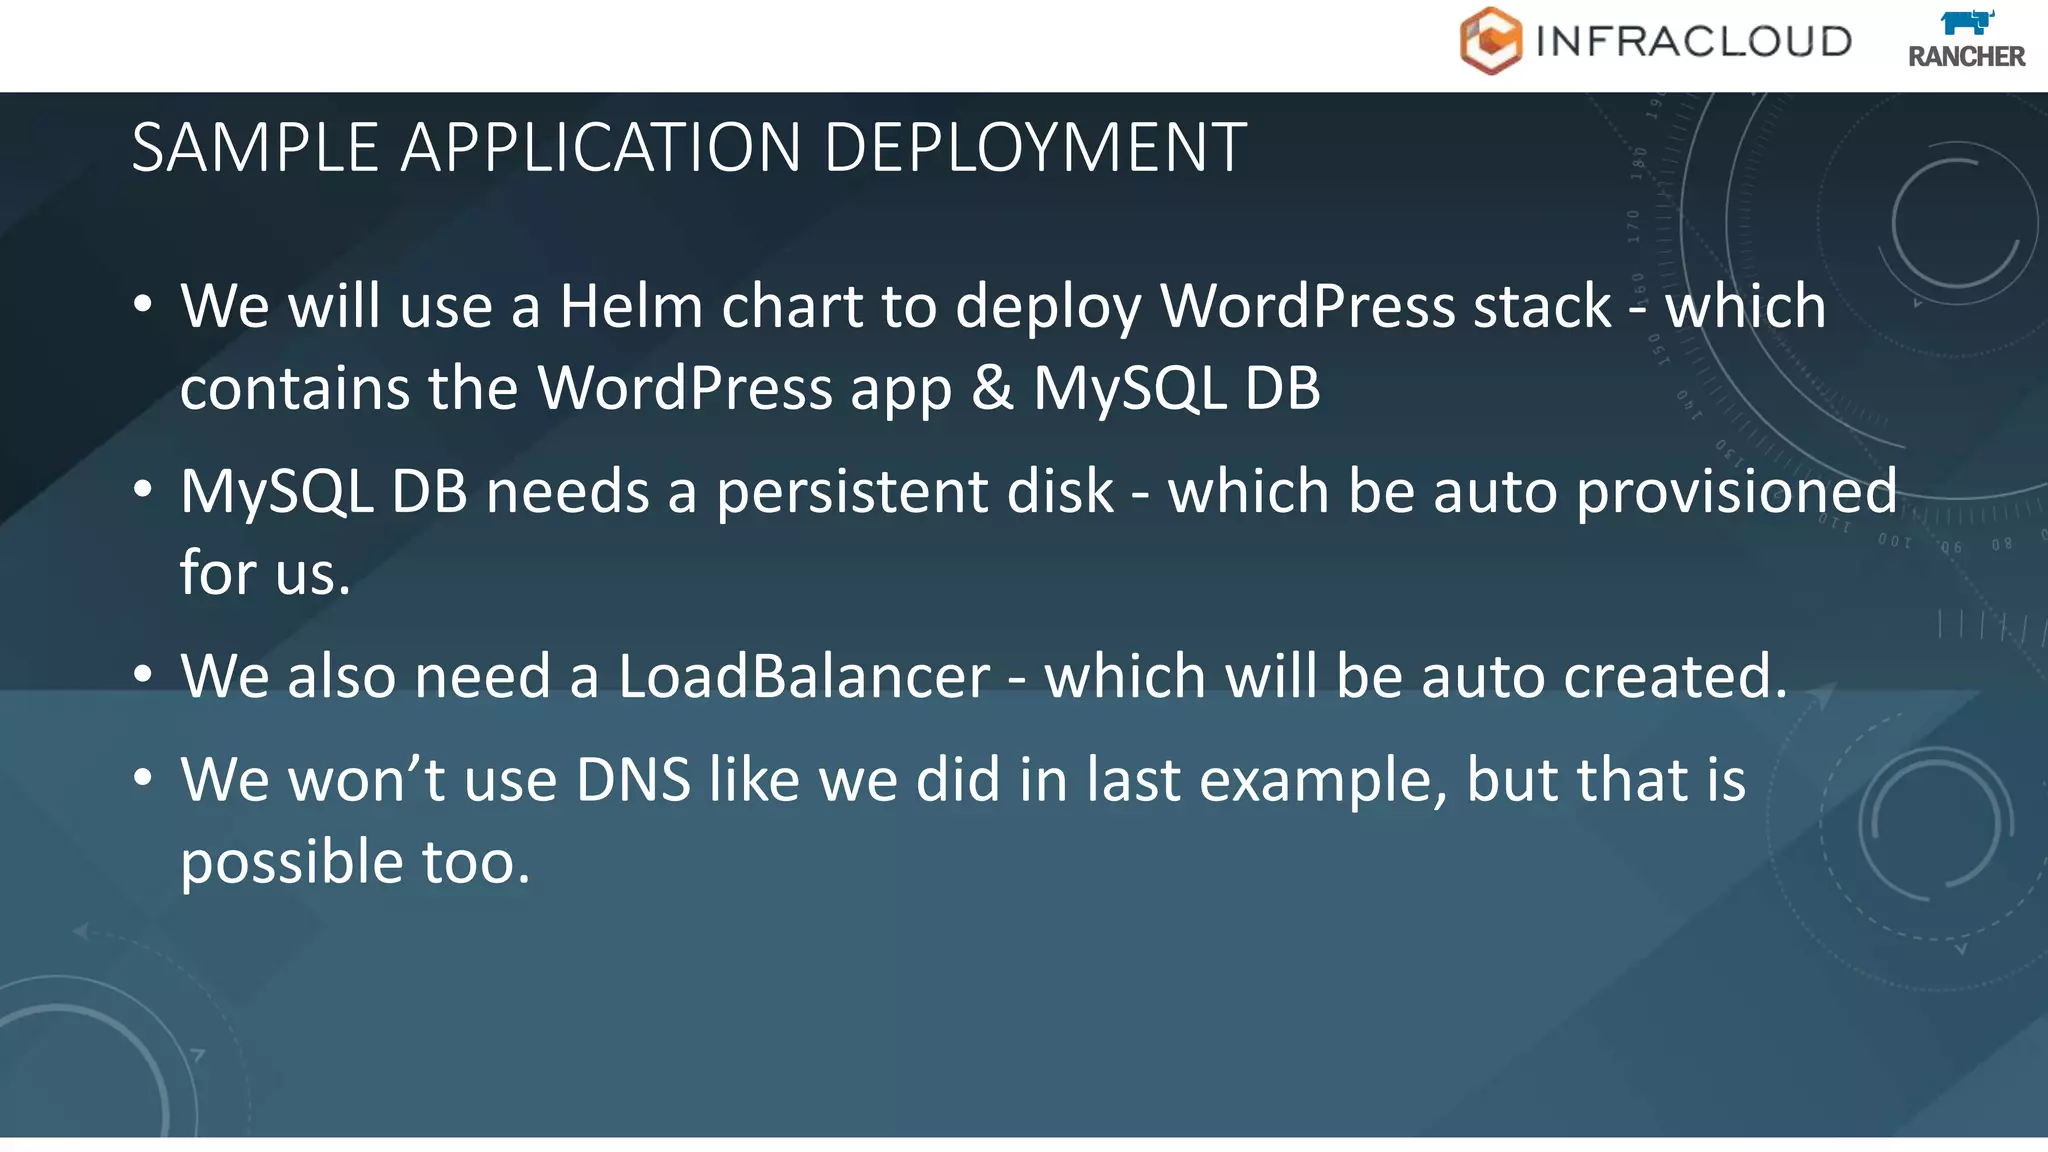2048x1152 pixels.
Task: Click the InfraCloud hexagon logo icon
Action: (x=1490, y=41)
